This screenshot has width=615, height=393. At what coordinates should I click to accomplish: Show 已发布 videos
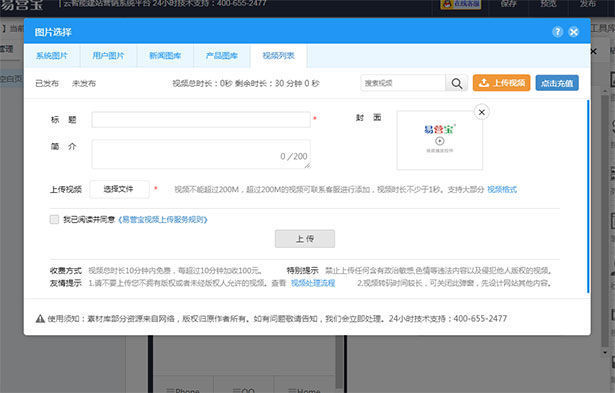47,83
